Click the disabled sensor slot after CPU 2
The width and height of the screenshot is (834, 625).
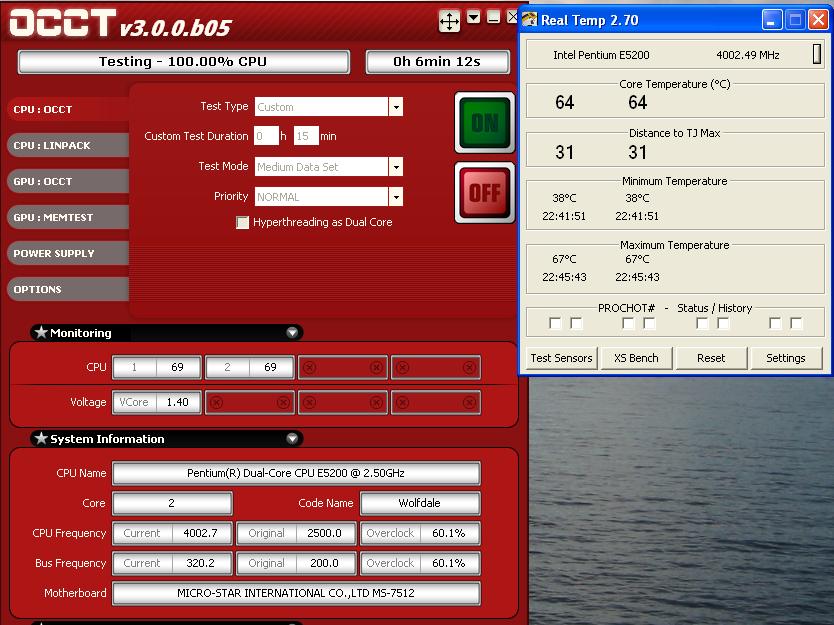coord(343,367)
